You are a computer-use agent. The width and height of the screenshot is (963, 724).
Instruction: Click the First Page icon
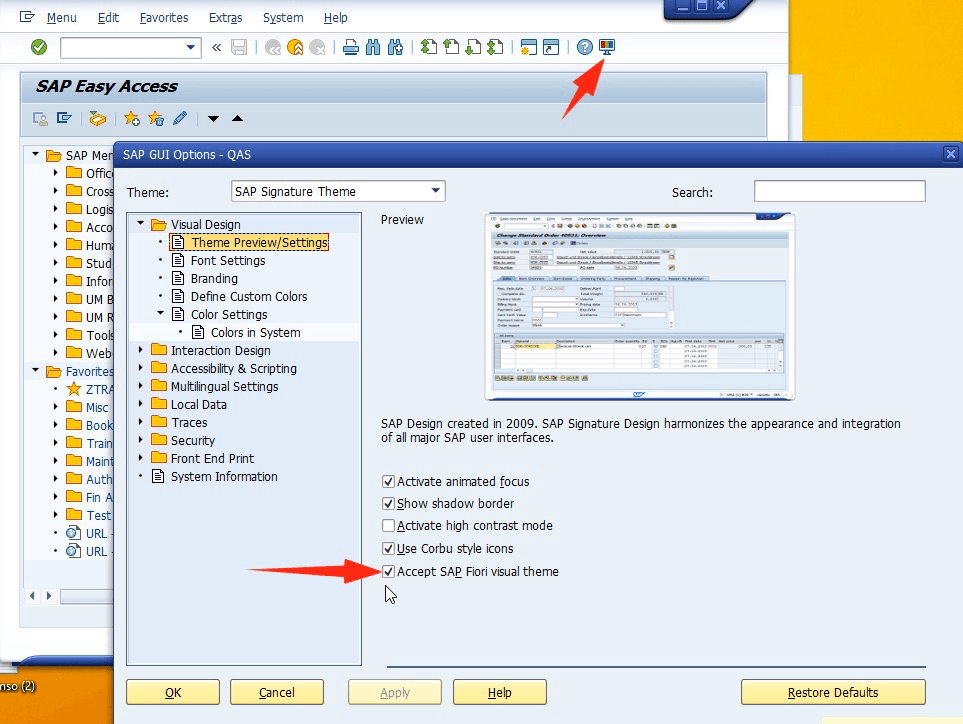pos(429,47)
